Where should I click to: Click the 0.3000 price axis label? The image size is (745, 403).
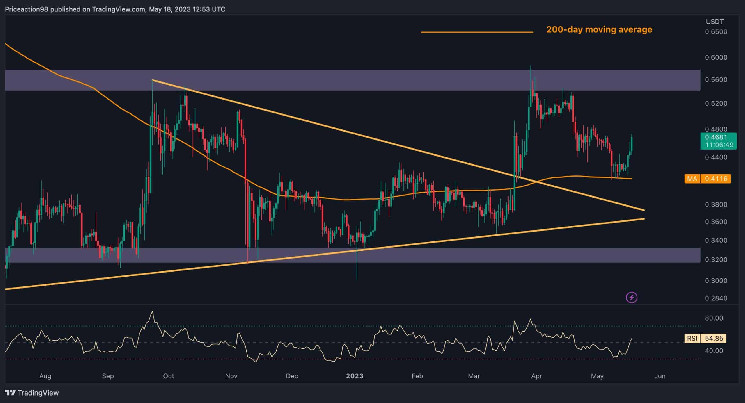click(x=716, y=280)
